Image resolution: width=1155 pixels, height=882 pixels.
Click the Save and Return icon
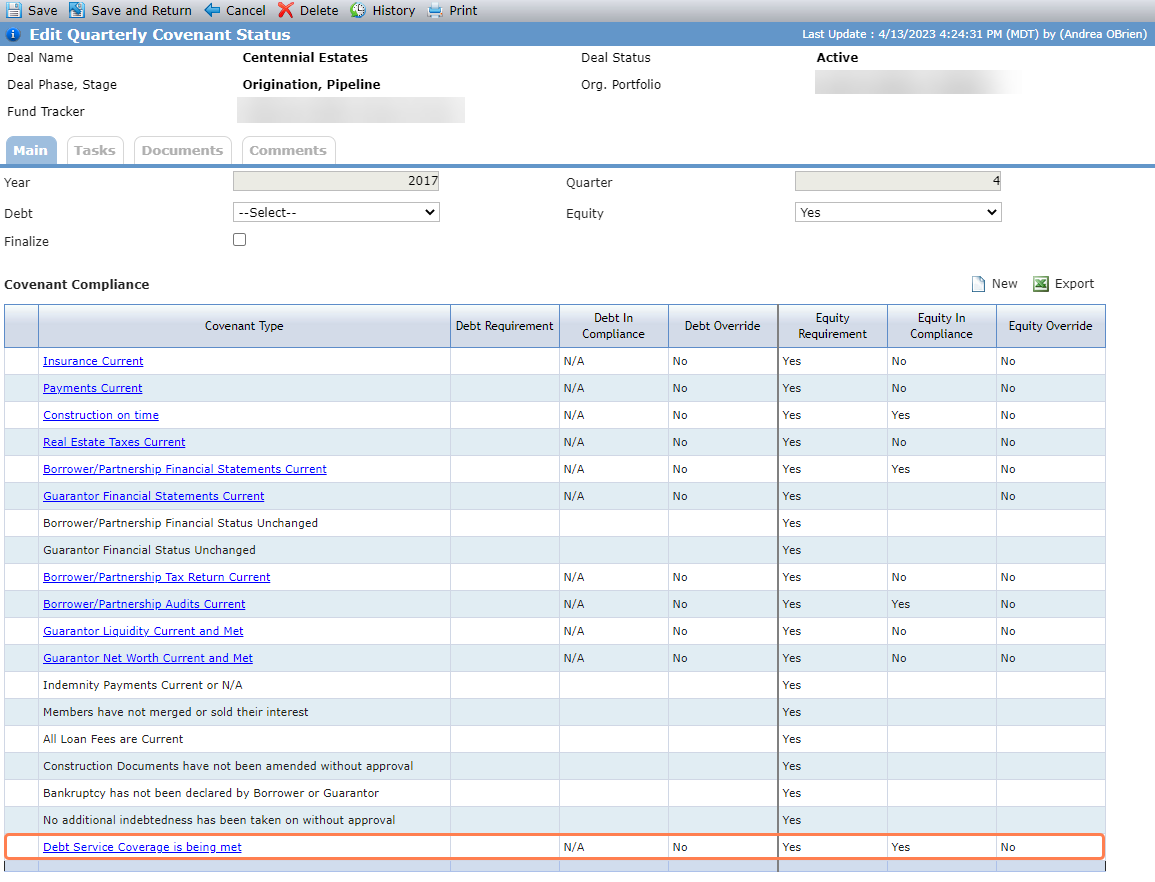pos(77,10)
